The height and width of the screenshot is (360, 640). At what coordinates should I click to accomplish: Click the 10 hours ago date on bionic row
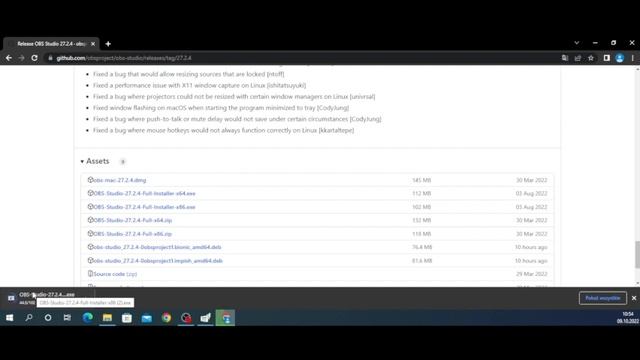click(x=531, y=247)
